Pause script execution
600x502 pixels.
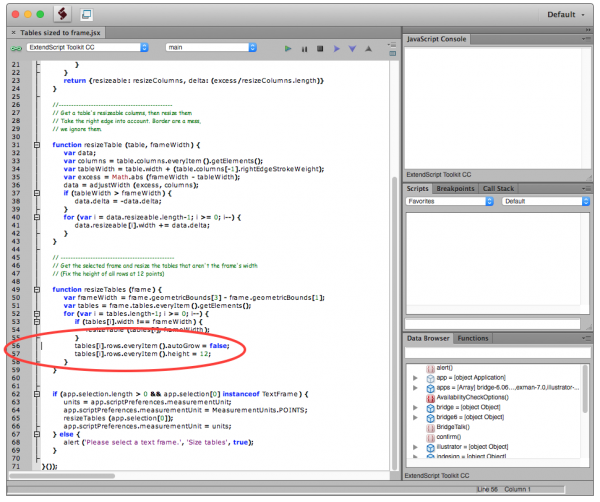306,48
